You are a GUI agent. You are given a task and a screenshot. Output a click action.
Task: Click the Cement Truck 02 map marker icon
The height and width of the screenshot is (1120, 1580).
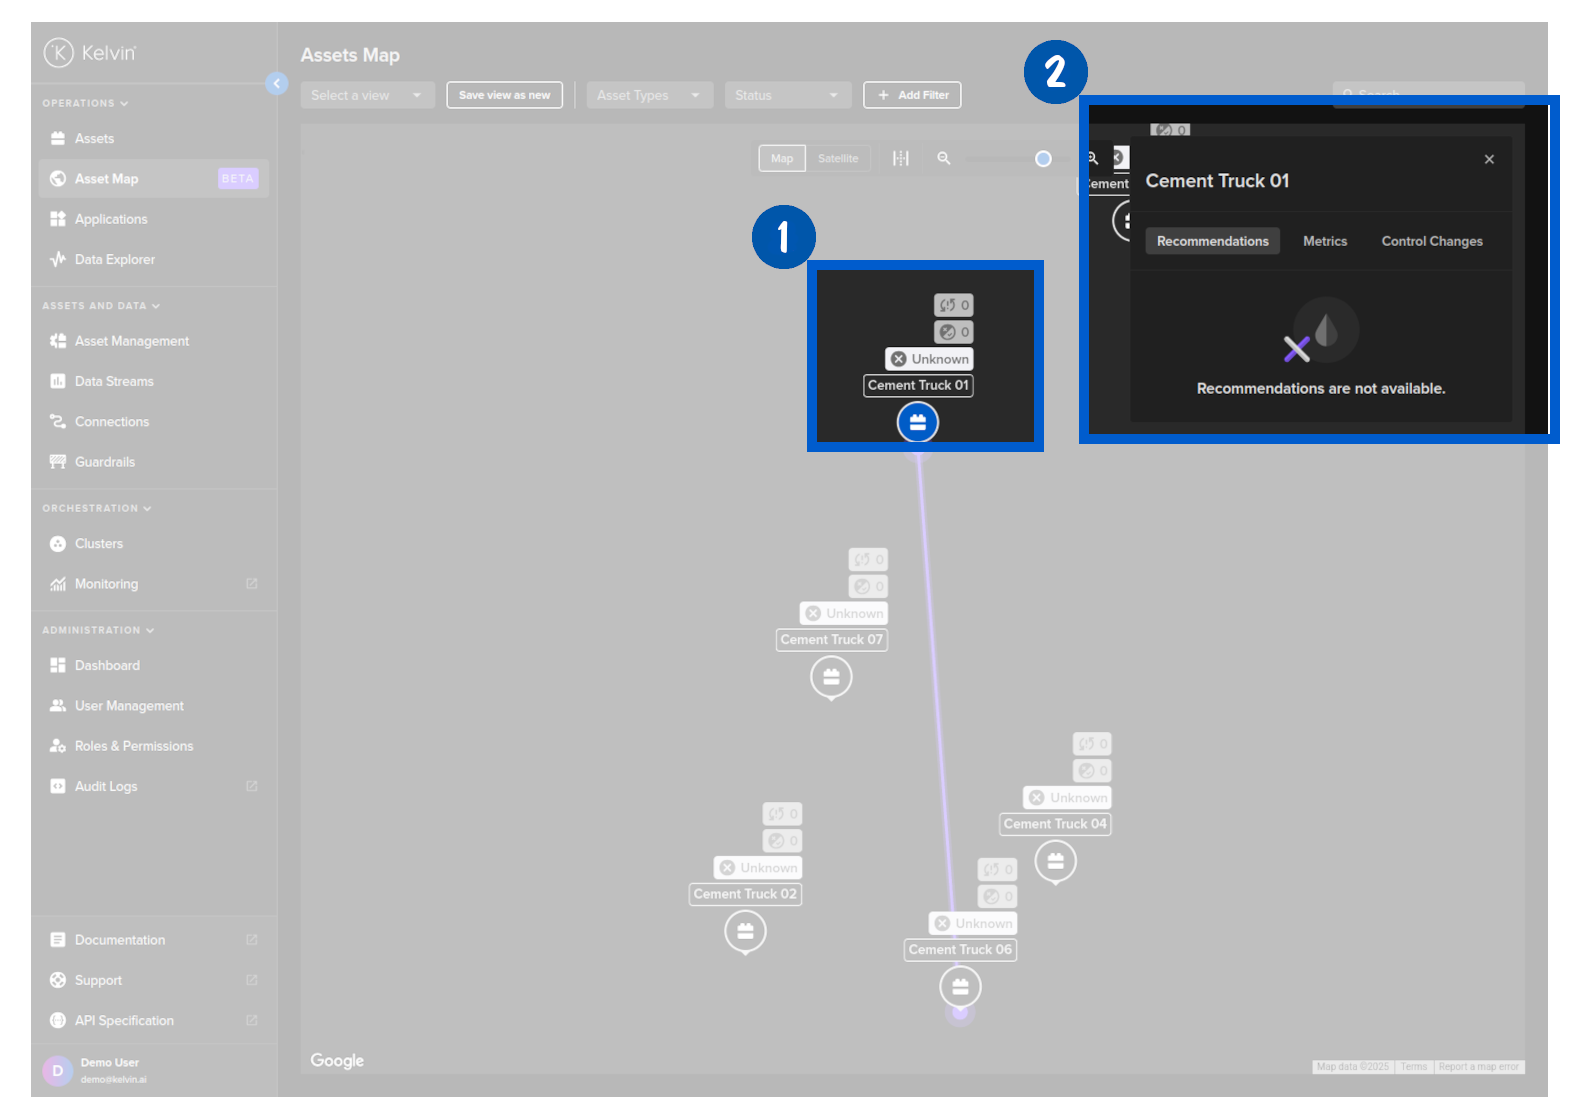(745, 932)
